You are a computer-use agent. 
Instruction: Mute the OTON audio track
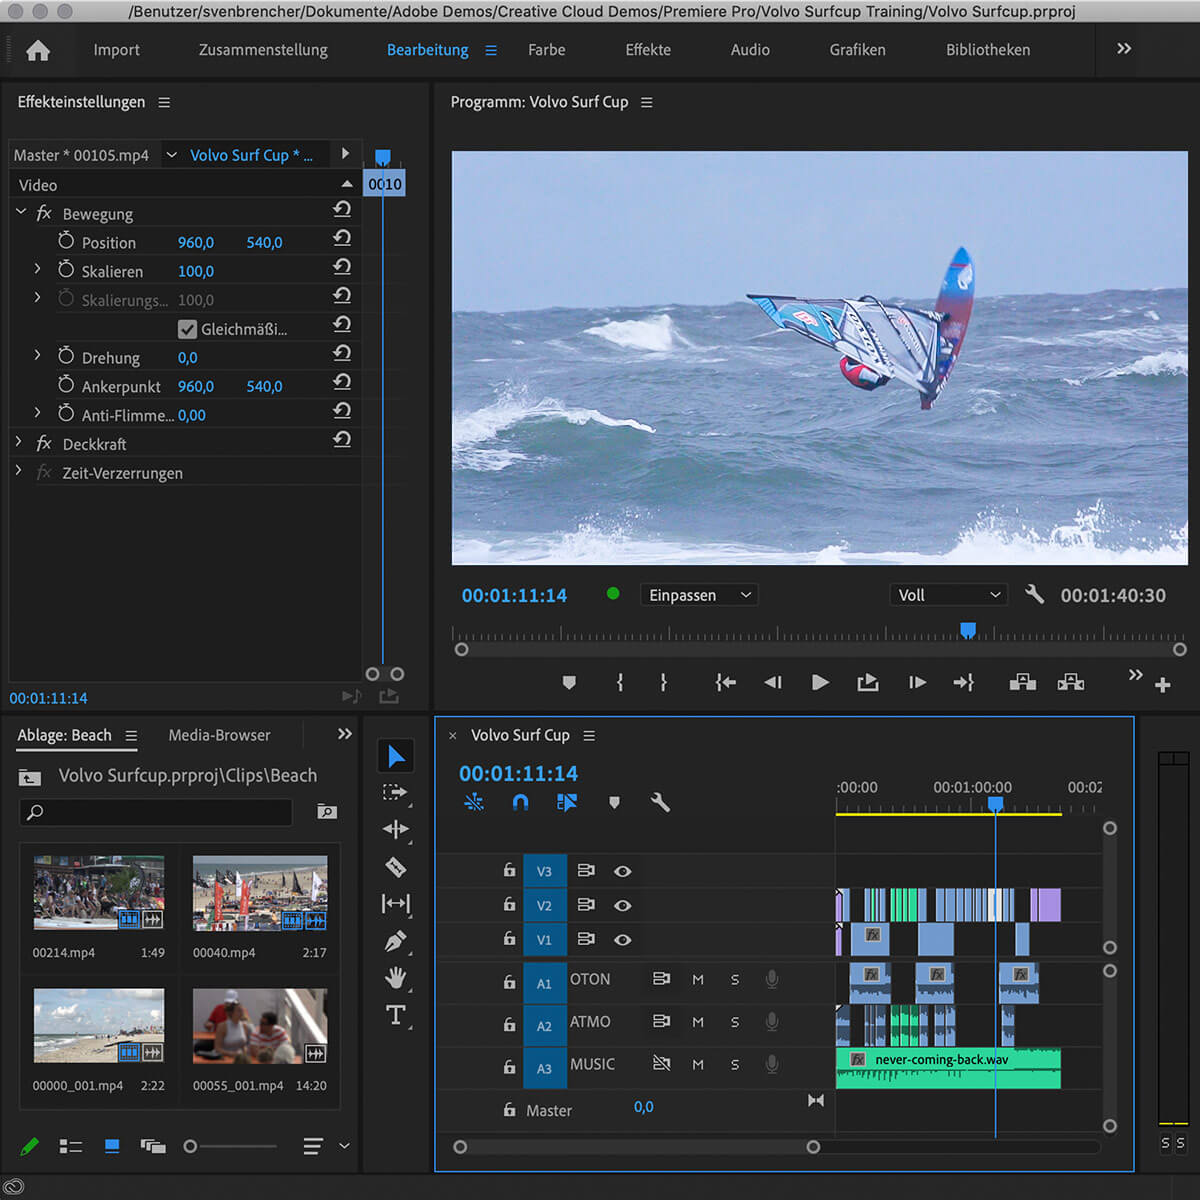[x=698, y=980]
